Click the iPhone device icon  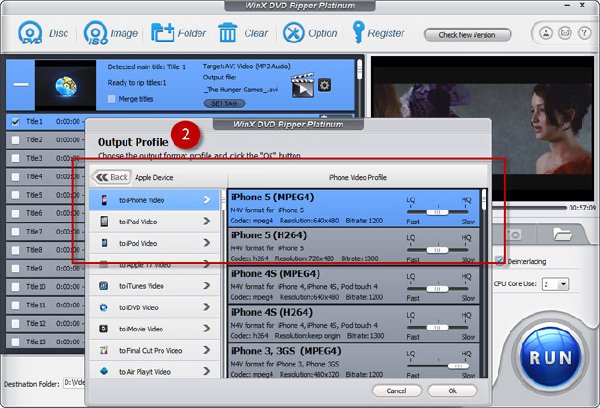[104, 200]
